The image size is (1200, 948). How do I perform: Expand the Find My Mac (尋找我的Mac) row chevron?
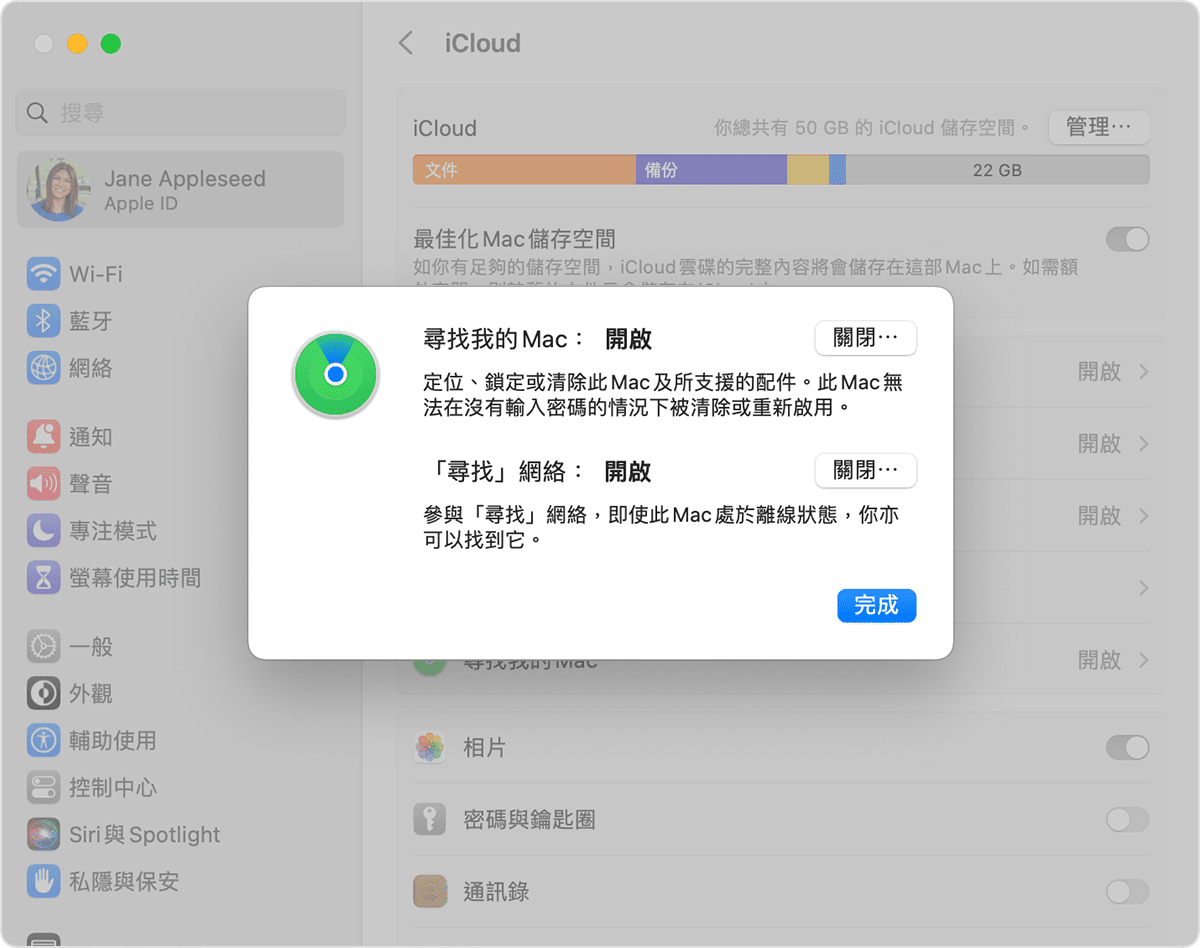point(1144,661)
